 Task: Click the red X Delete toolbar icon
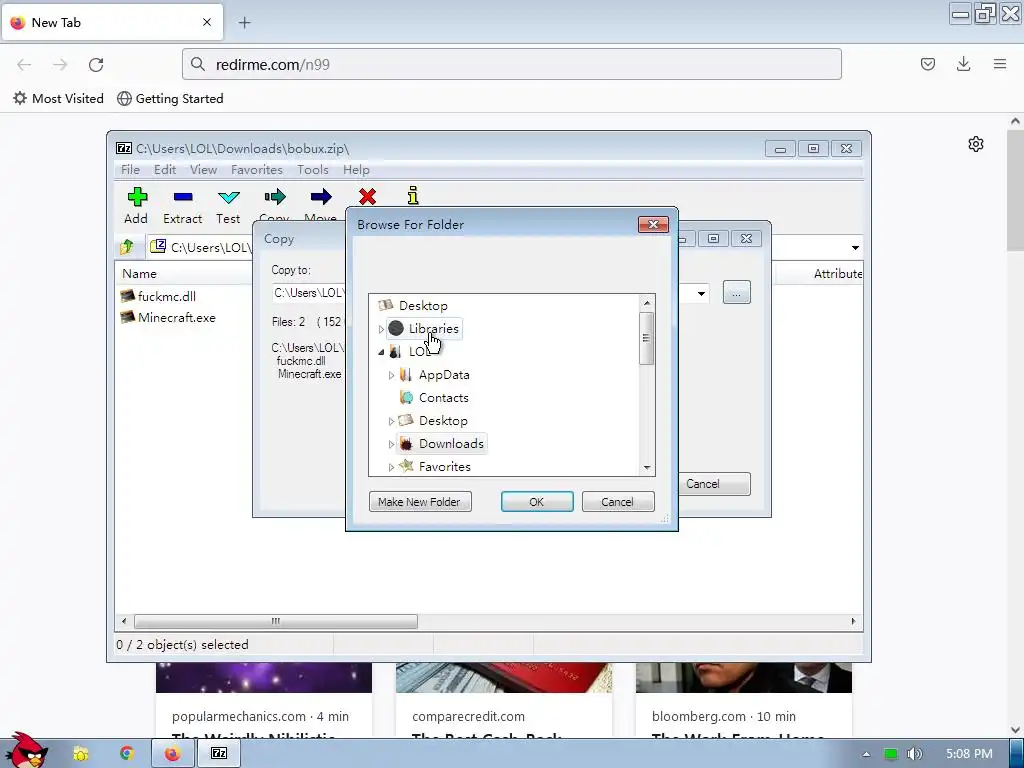pos(367,197)
